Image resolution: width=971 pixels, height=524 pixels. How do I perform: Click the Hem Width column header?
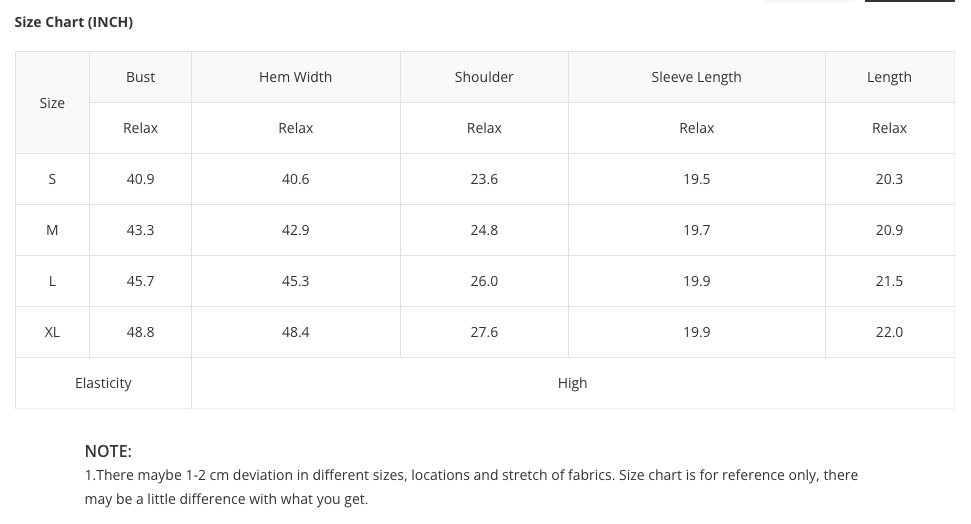tap(295, 77)
